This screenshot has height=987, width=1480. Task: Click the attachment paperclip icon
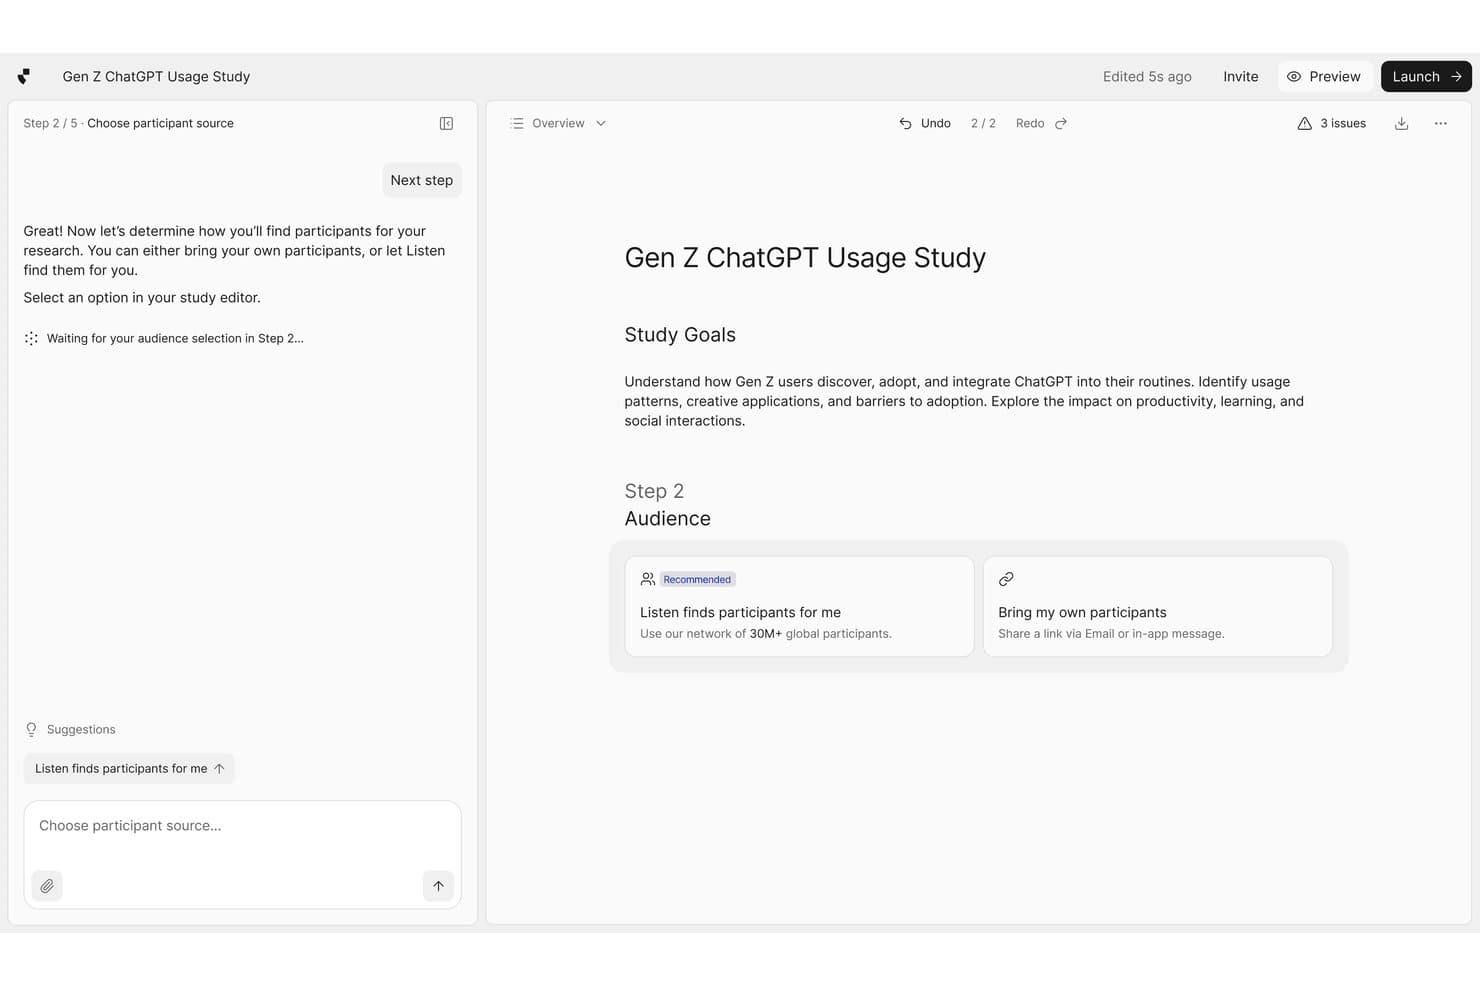click(x=47, y=886)
